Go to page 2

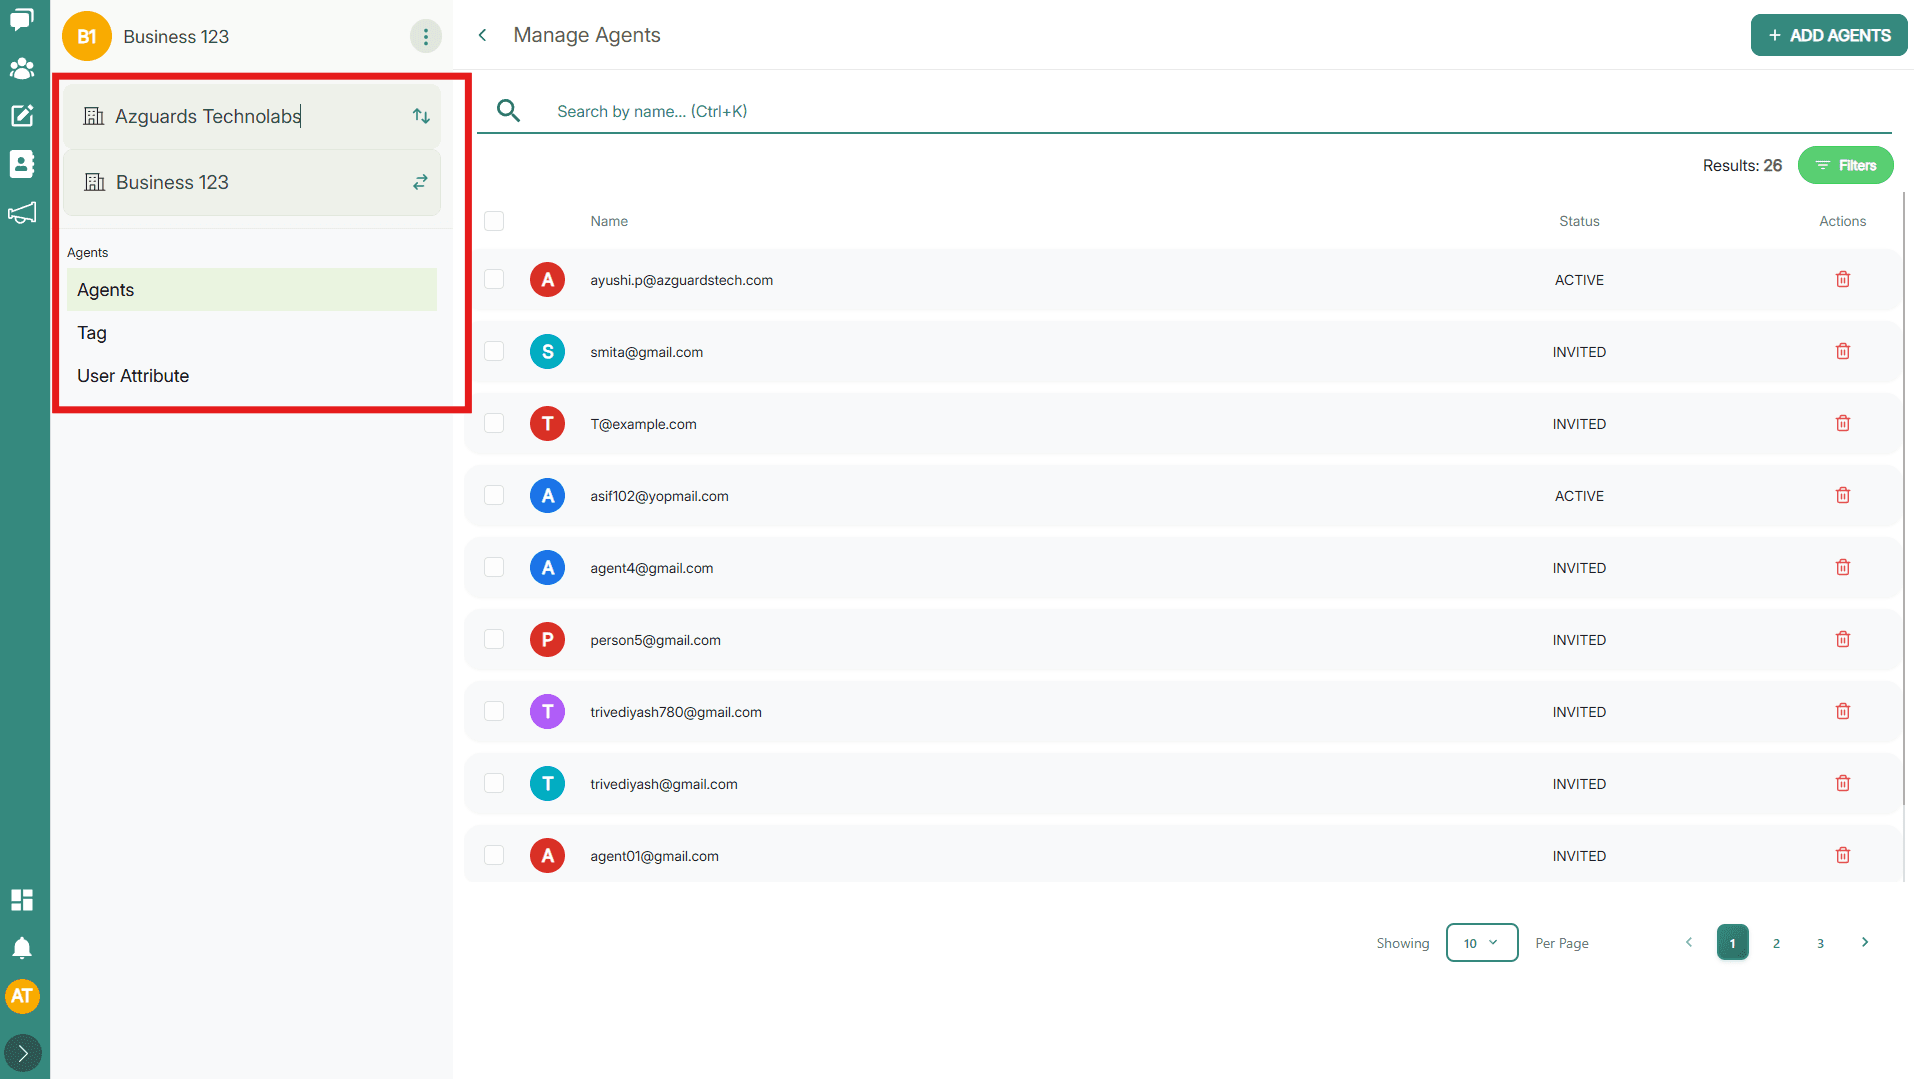pos(1777,943)
